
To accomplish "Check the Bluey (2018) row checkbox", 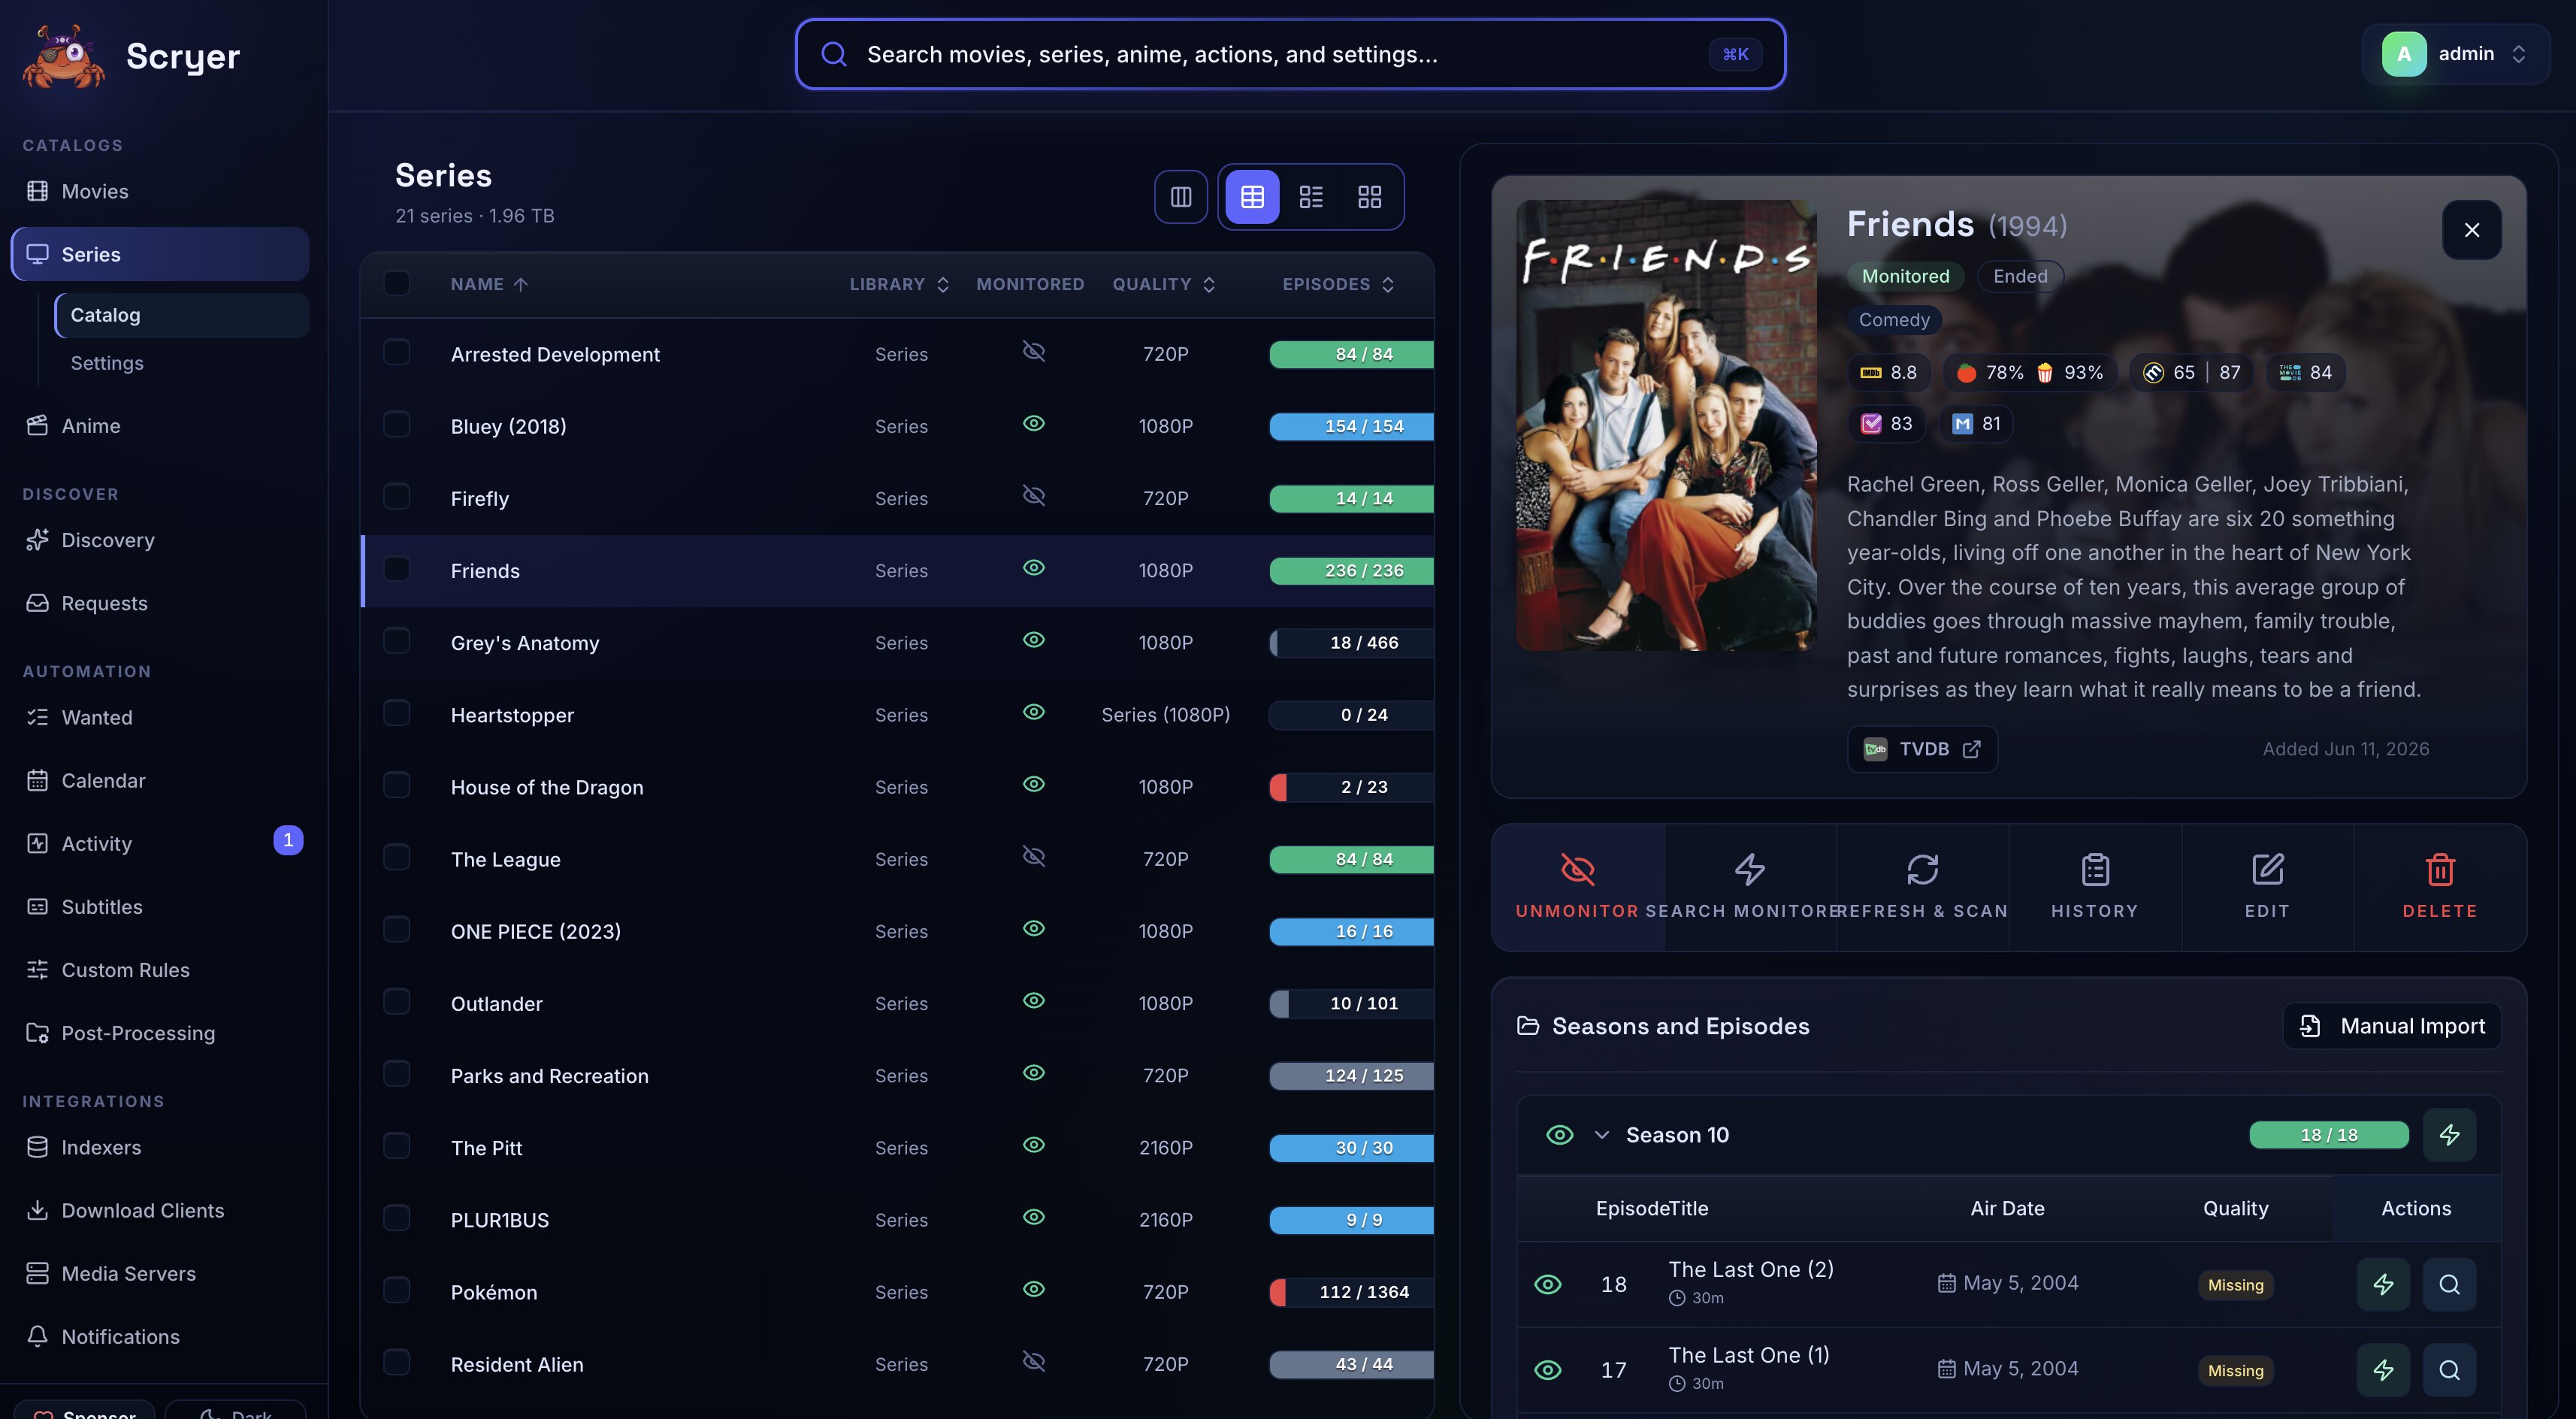I will (397, 424).
